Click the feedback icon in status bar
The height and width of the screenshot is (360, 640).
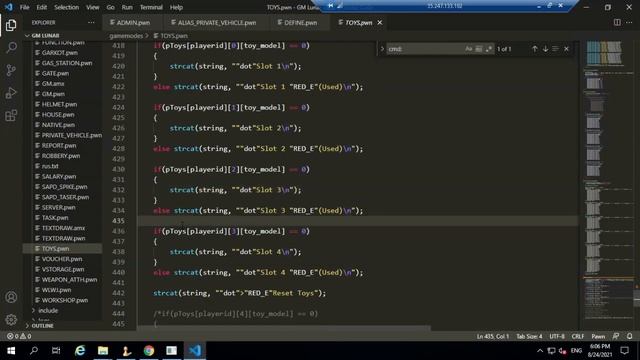(616, 336)
